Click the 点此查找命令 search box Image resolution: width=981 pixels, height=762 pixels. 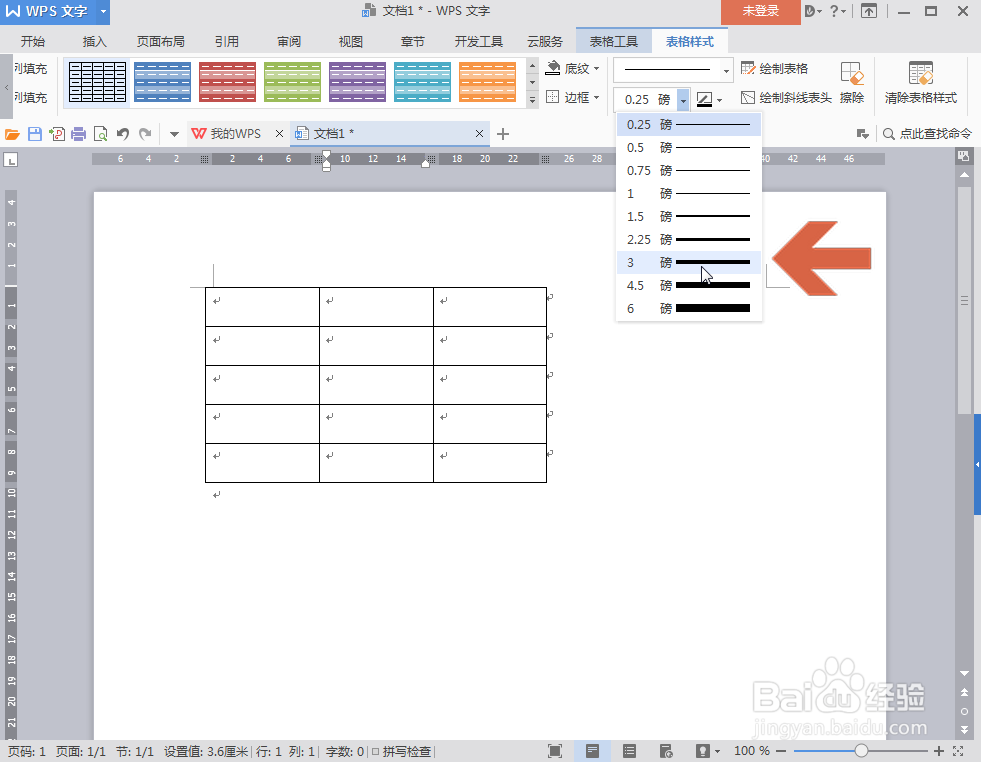pyautogui.click(x=927, y=133)
